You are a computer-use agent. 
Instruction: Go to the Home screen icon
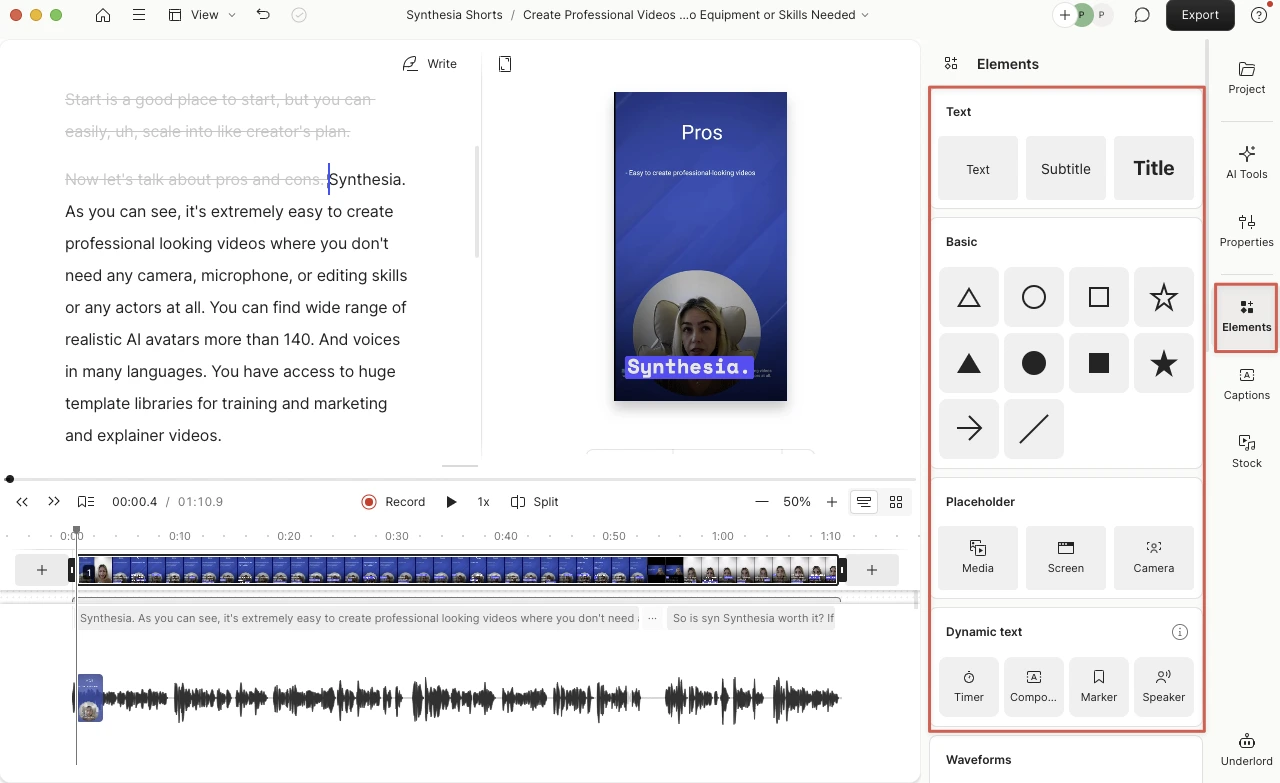[x=103, y=15]
